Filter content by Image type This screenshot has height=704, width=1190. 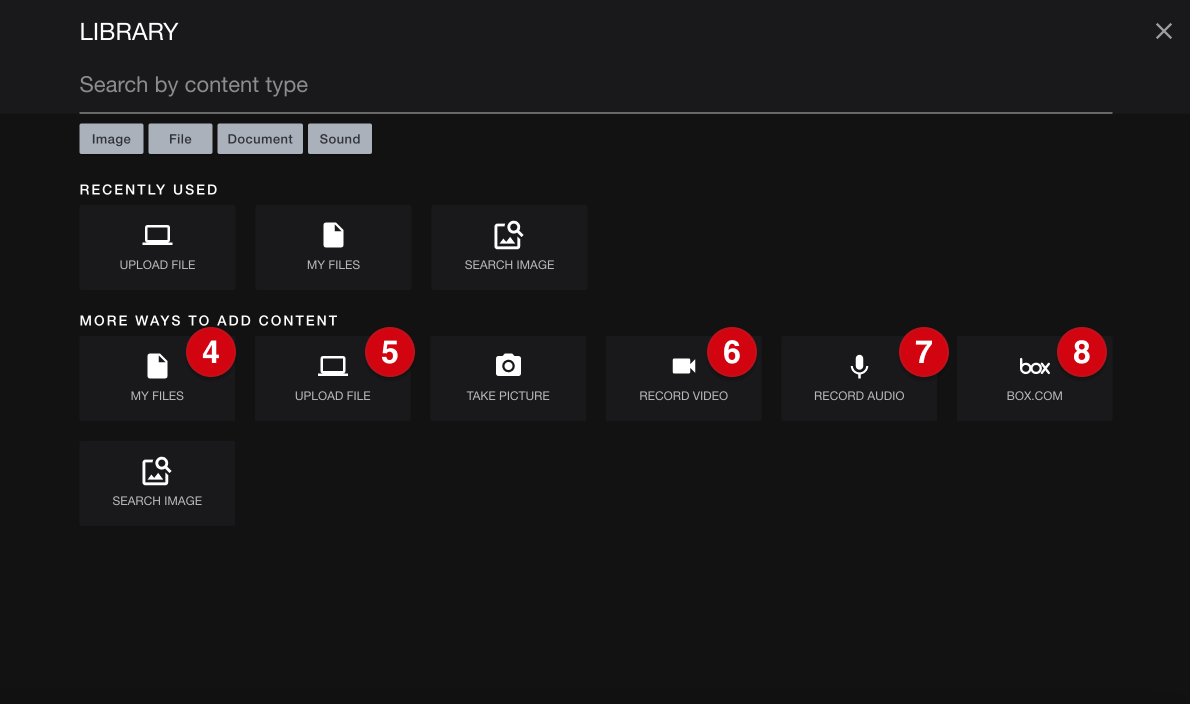(x=112, y=139)
